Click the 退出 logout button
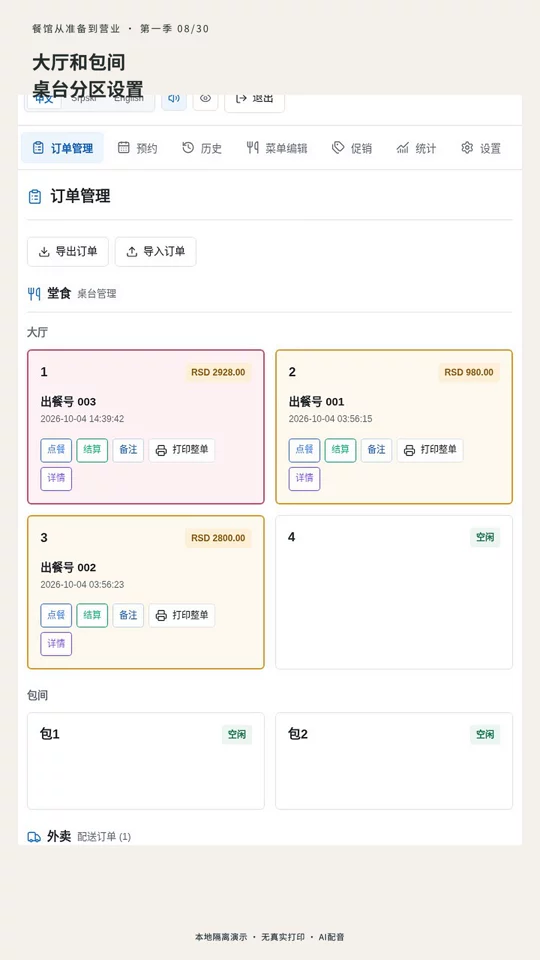540x960 pixels. coord(255,100)
